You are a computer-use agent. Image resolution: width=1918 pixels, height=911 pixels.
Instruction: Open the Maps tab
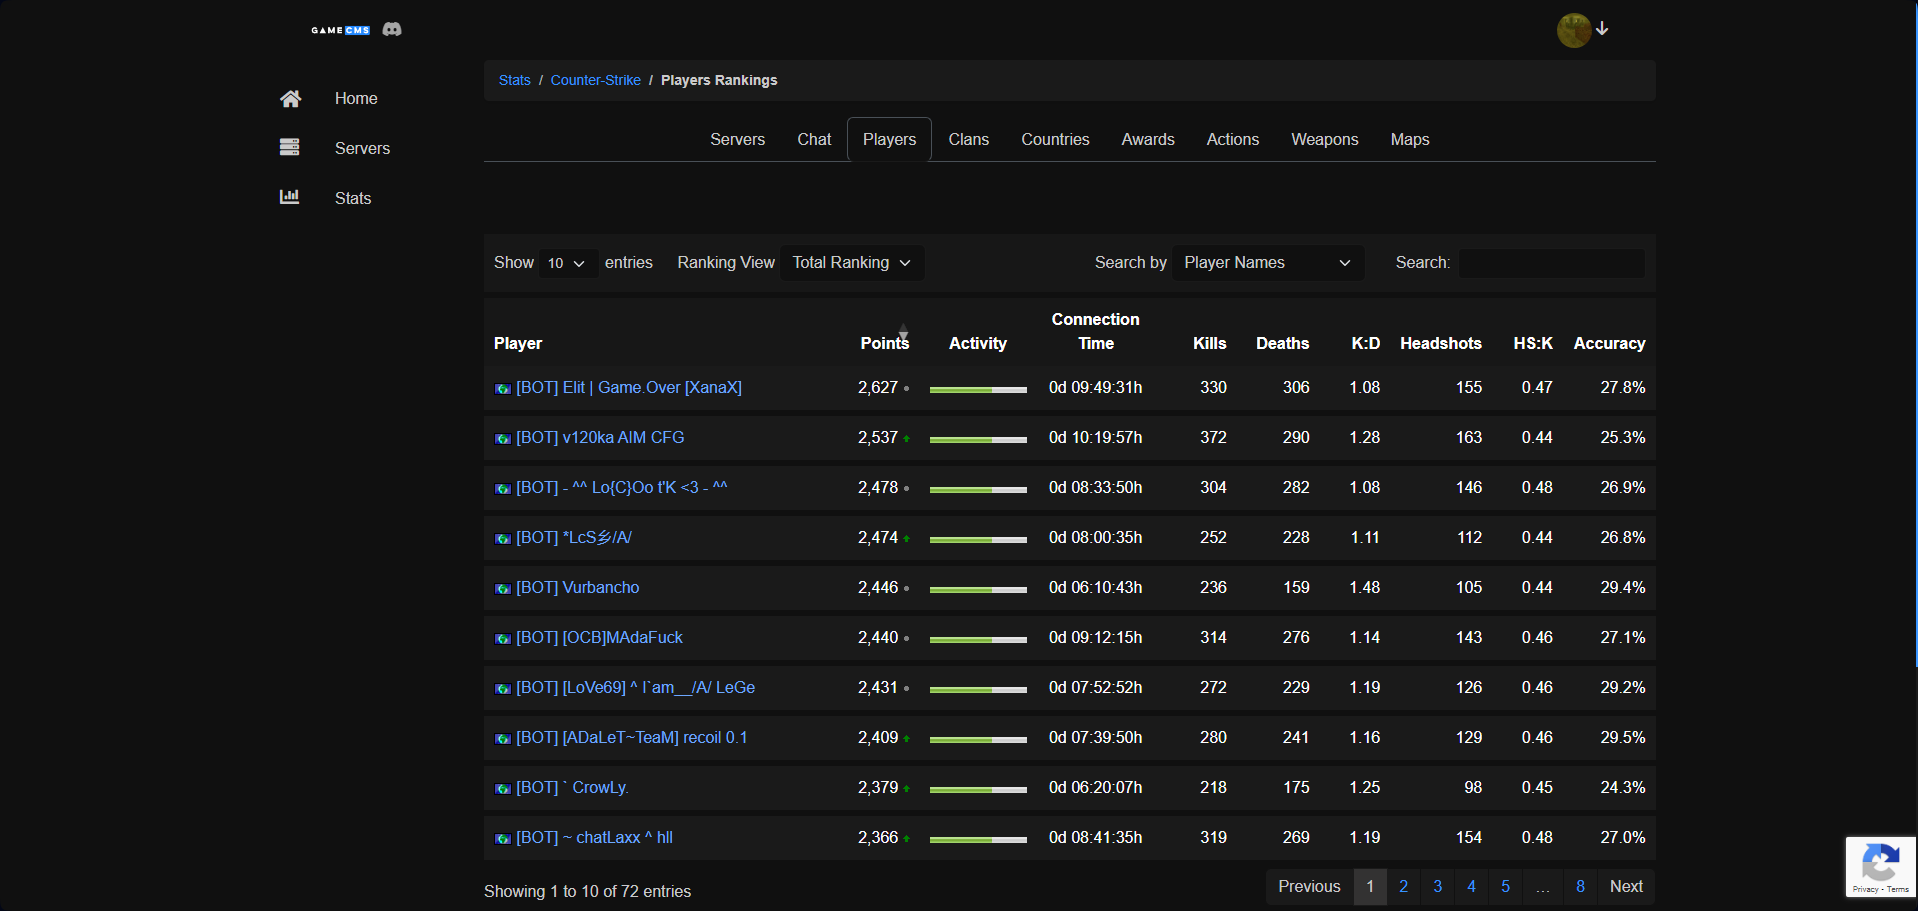pyautogui.click(x=1410, y=140)
